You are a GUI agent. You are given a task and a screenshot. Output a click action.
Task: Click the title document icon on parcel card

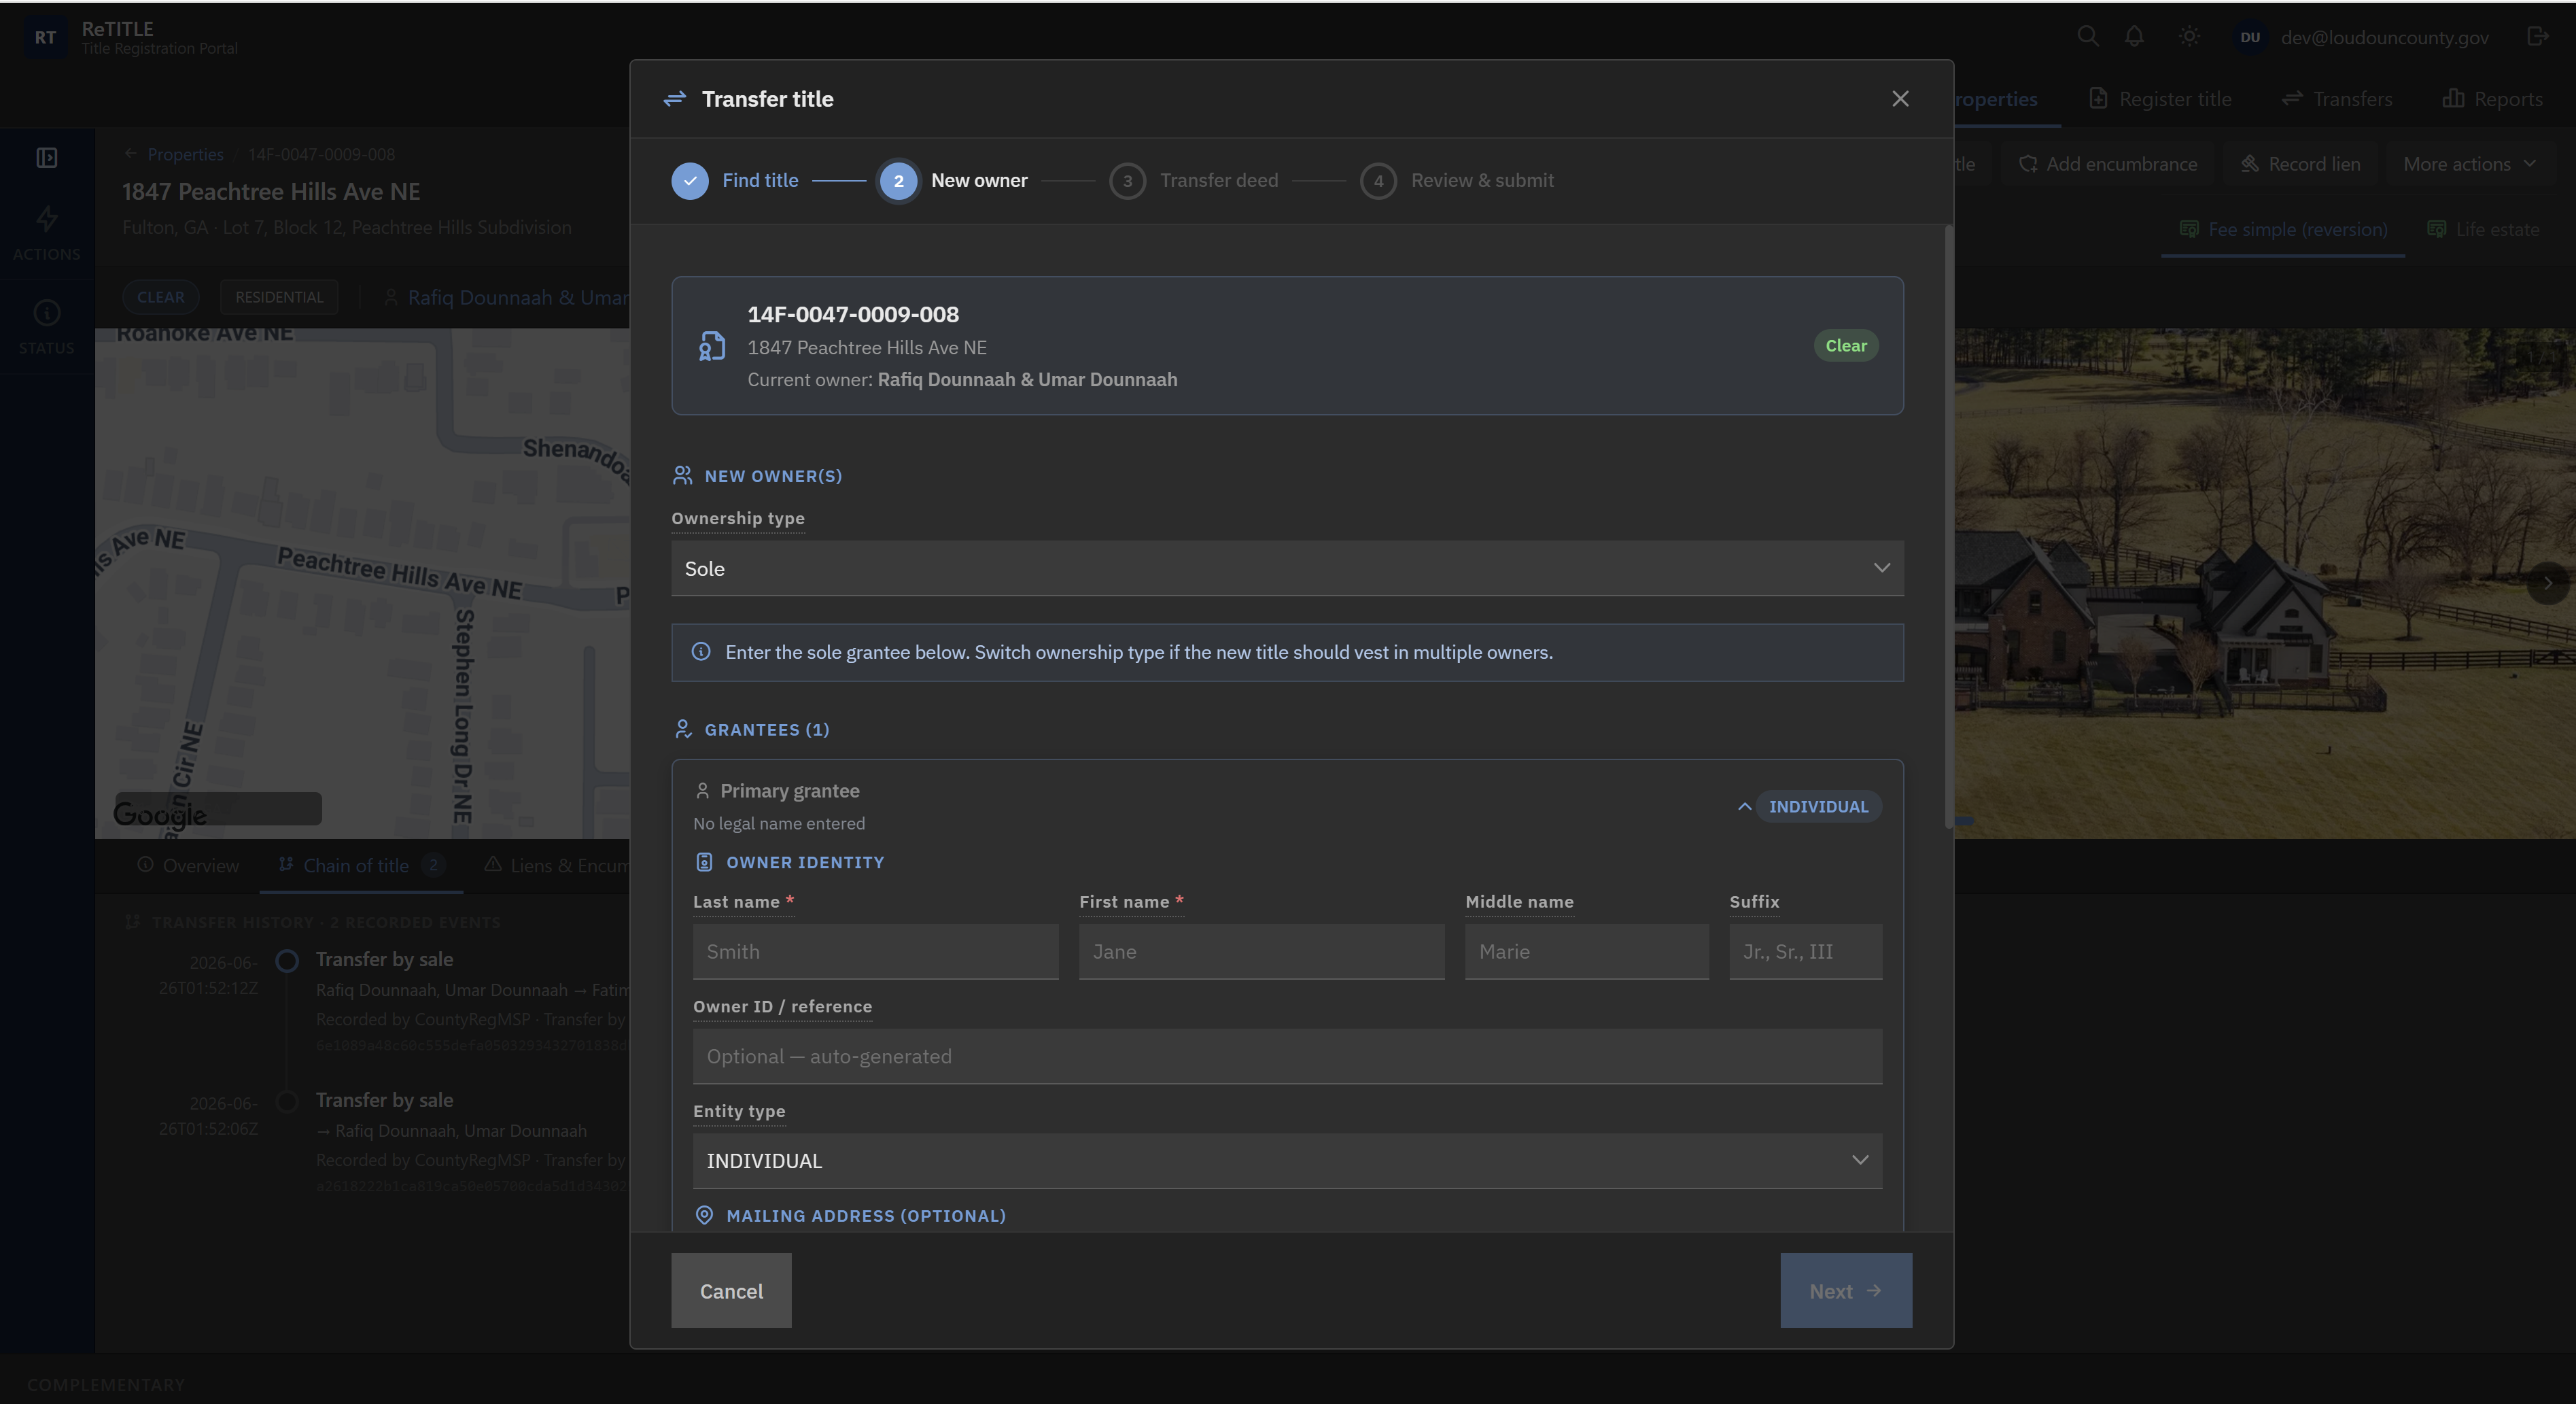click(x=712, y=346)
